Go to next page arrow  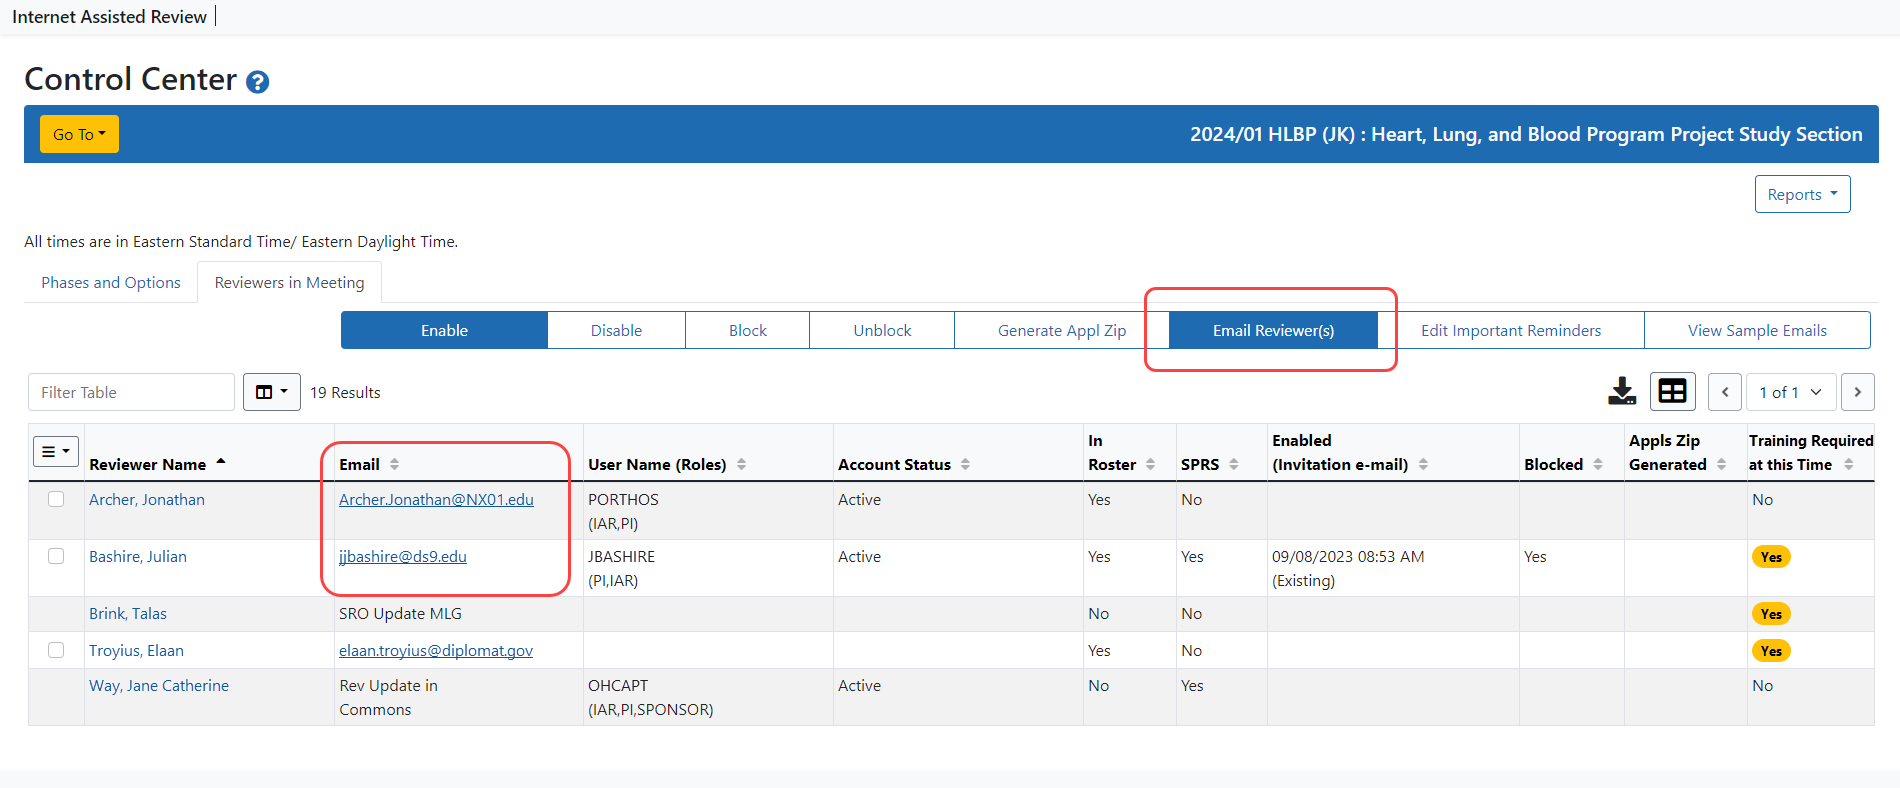tap(1858, 392)
